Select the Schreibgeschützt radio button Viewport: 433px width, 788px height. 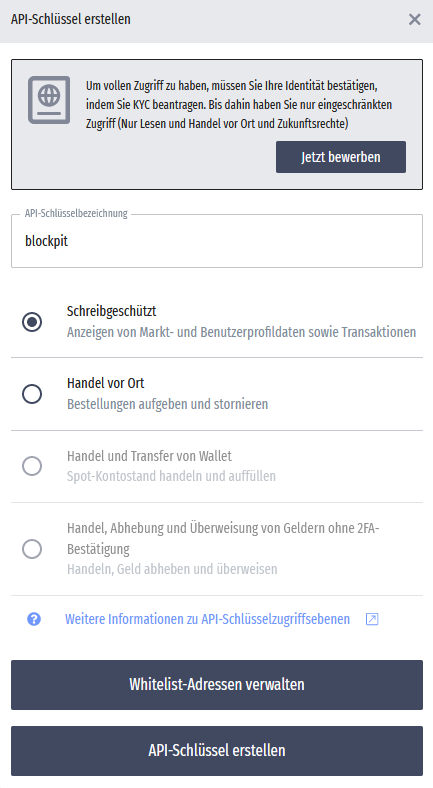click(x=32, y=322)
